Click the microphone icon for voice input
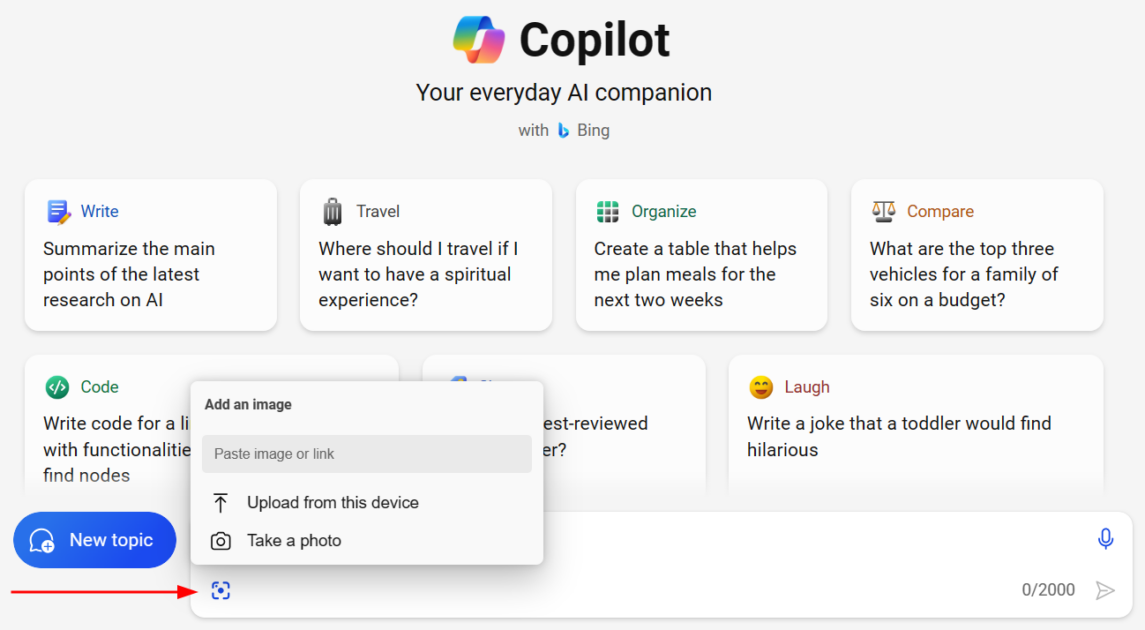This screenshot has height=630, width=1145. point(1105,539)
